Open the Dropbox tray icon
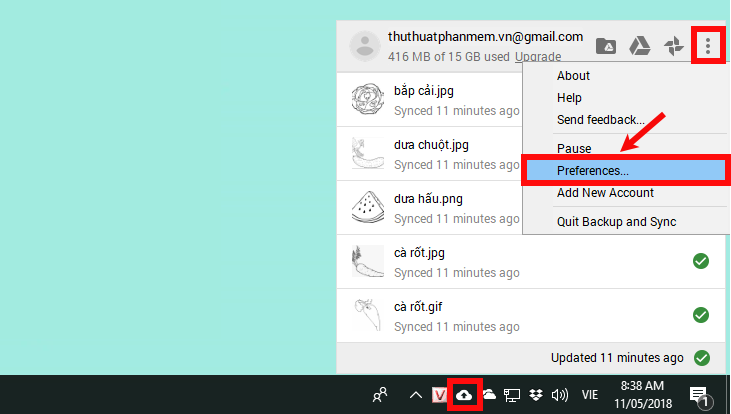Screen dimensions: 731x414 pyautogui.click(x=536, y=395)
